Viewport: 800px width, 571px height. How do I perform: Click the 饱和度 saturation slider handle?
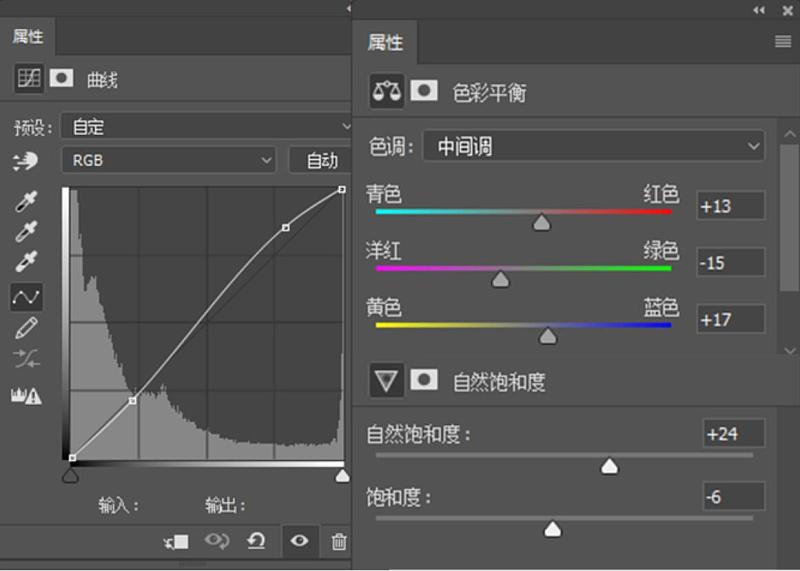[x=553, y=529]
